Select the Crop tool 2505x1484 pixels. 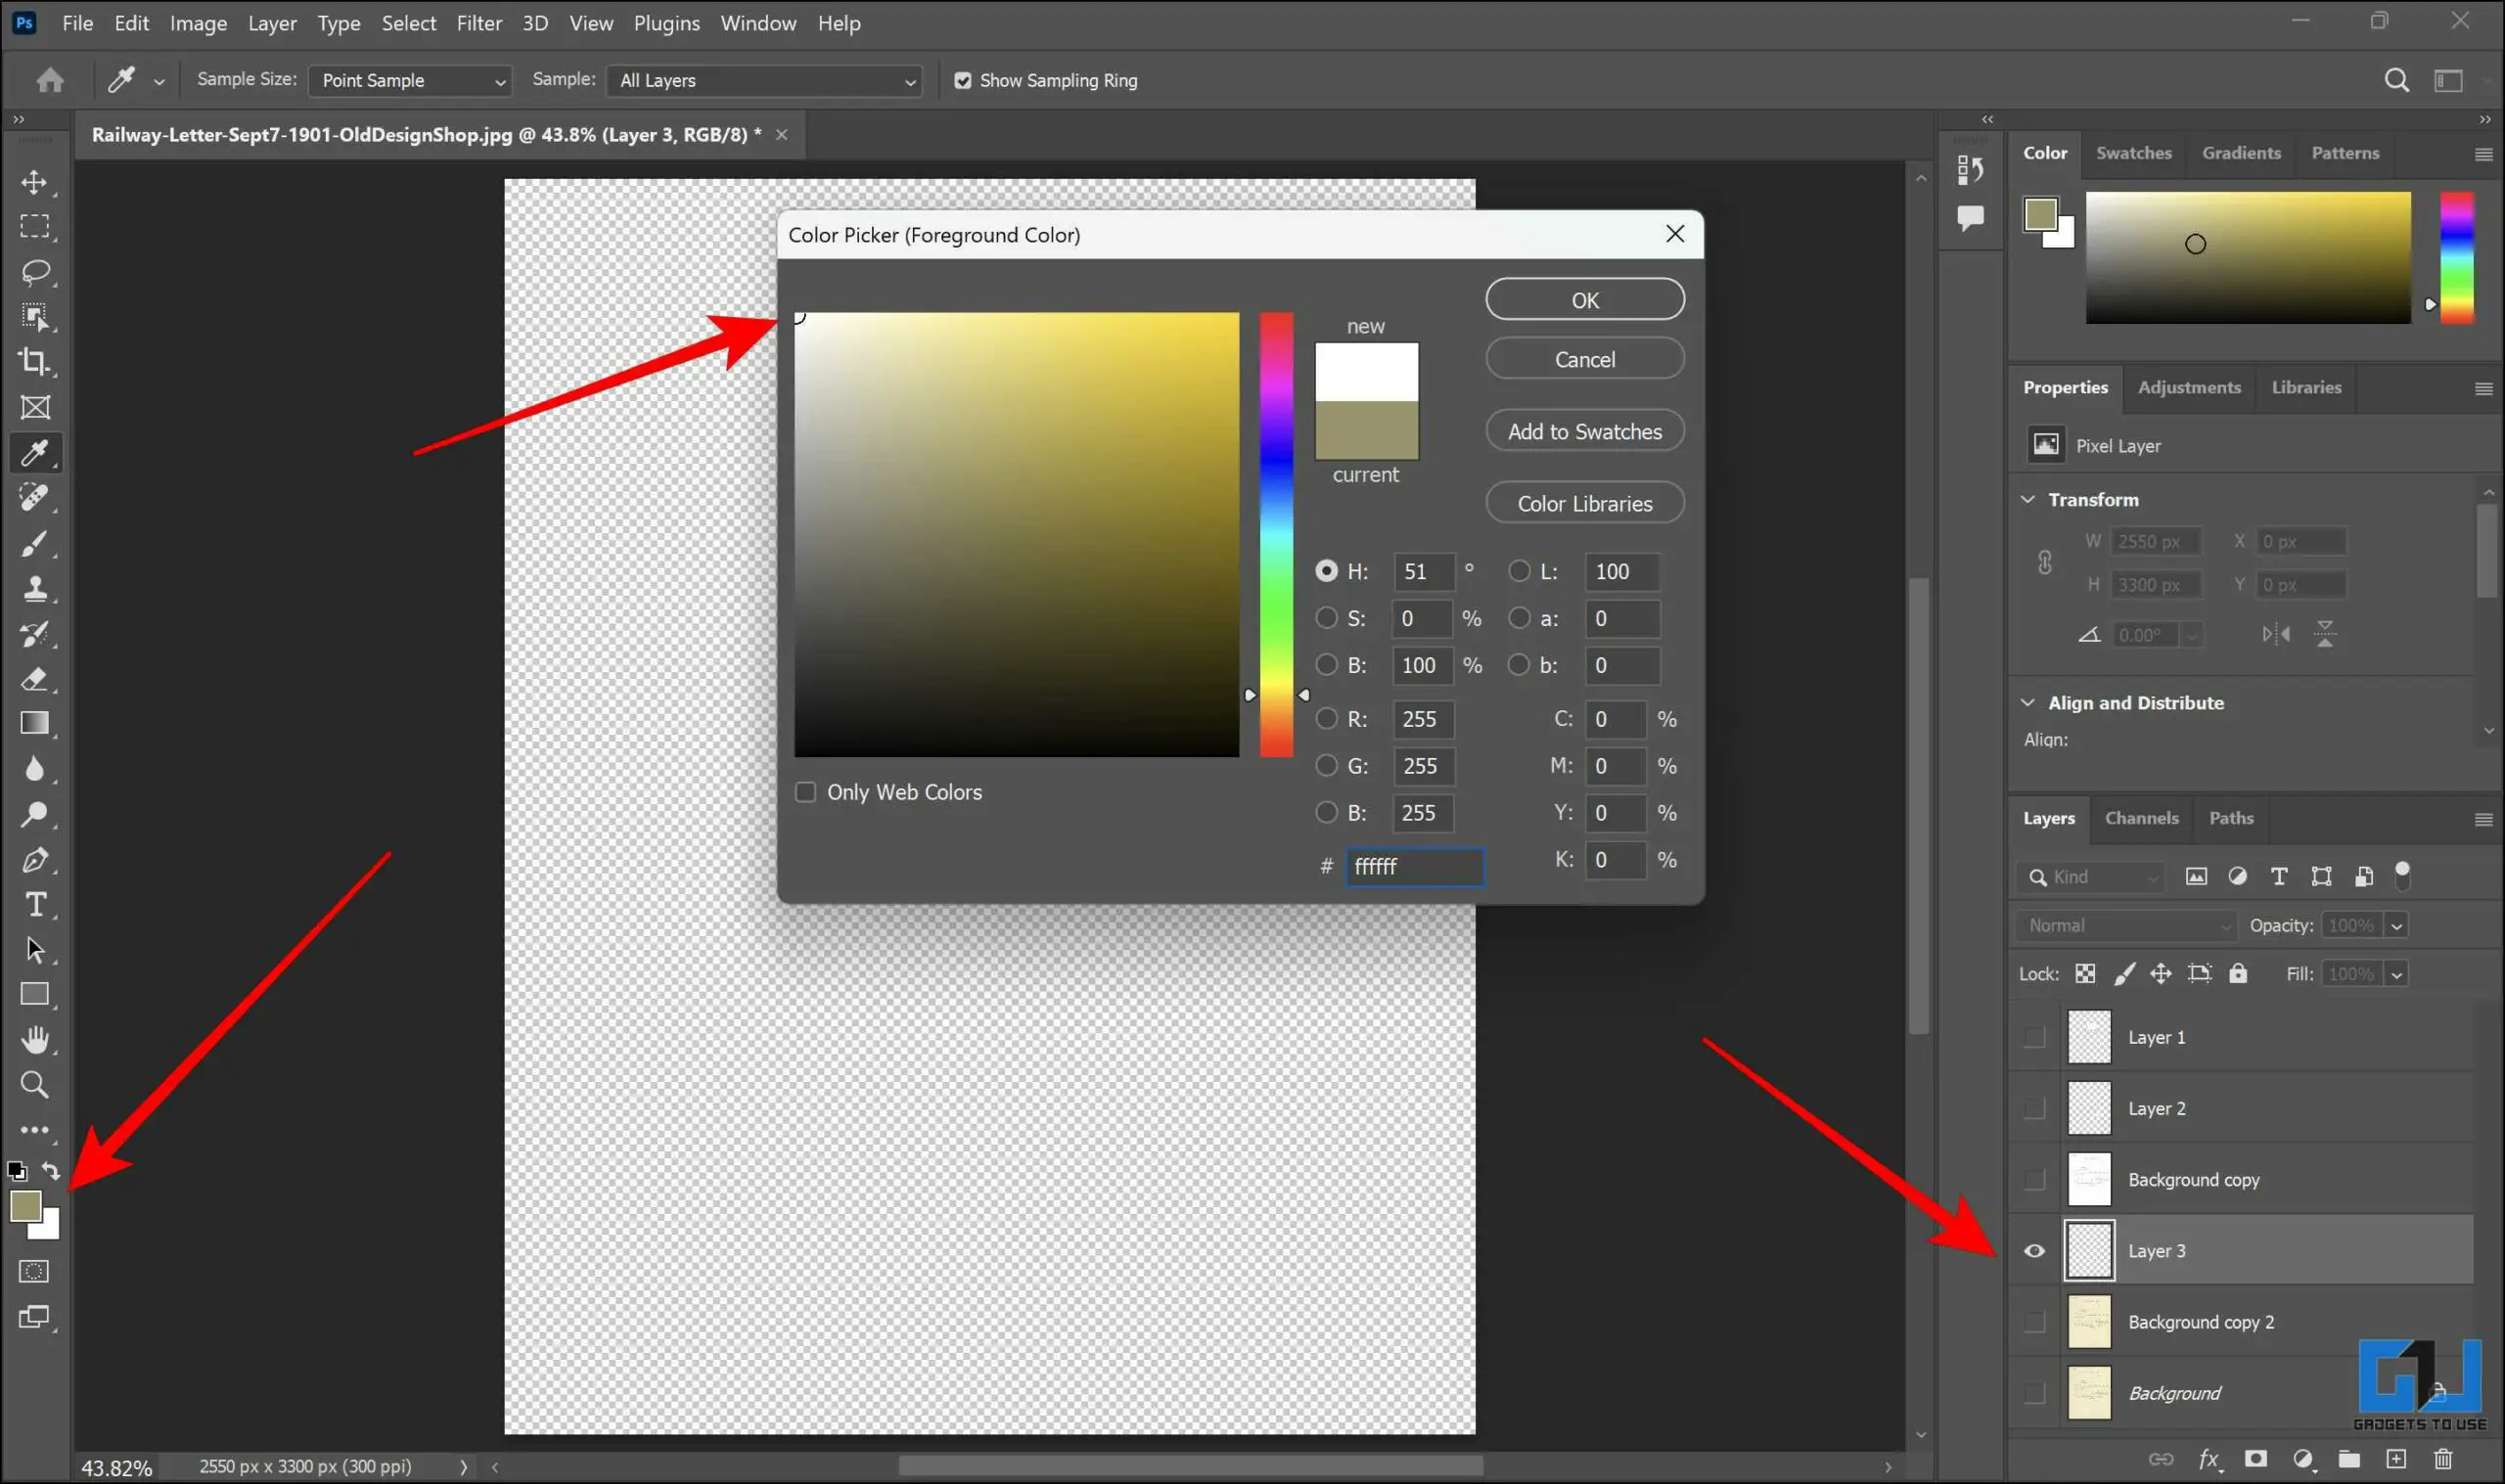point(35,362)
